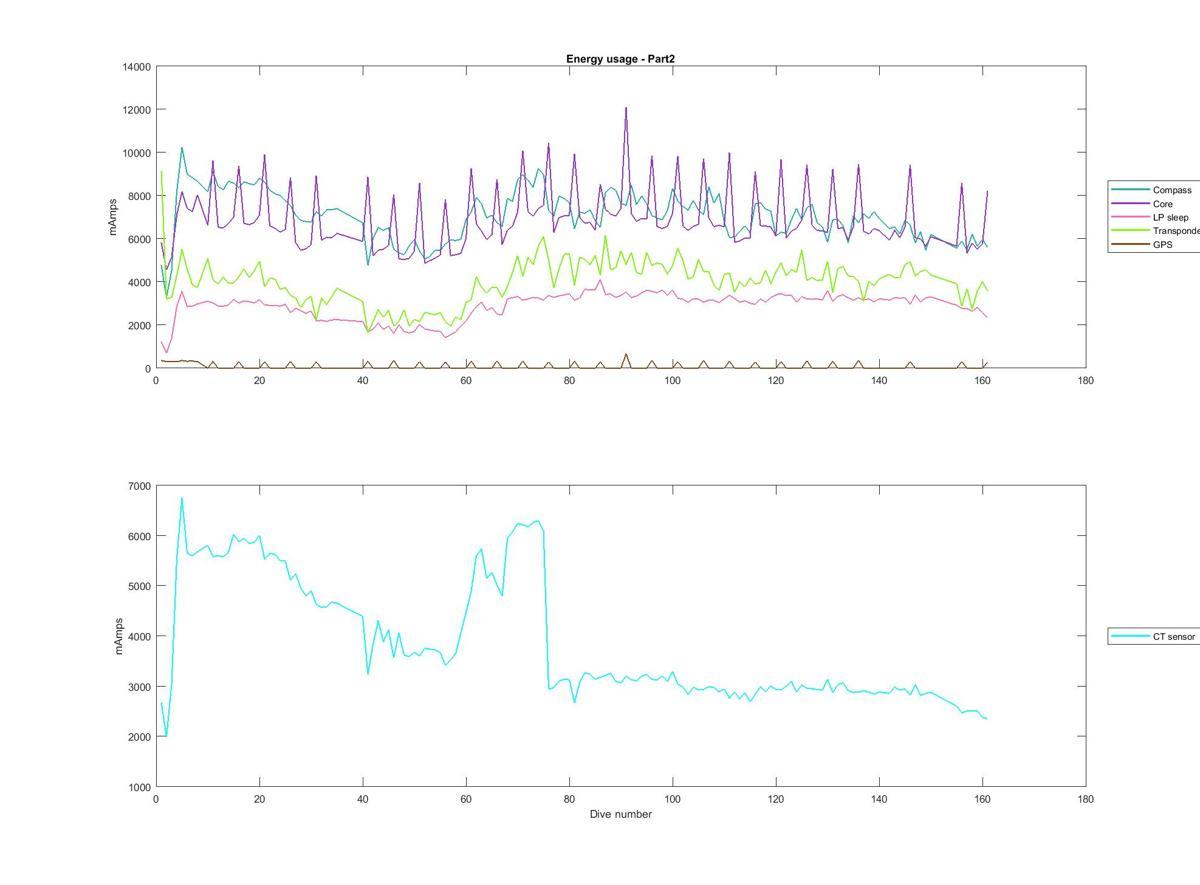Click the 10000 y-axis tick label
The height and width of the screenshot is (885, 1200).
coord(135,153)
